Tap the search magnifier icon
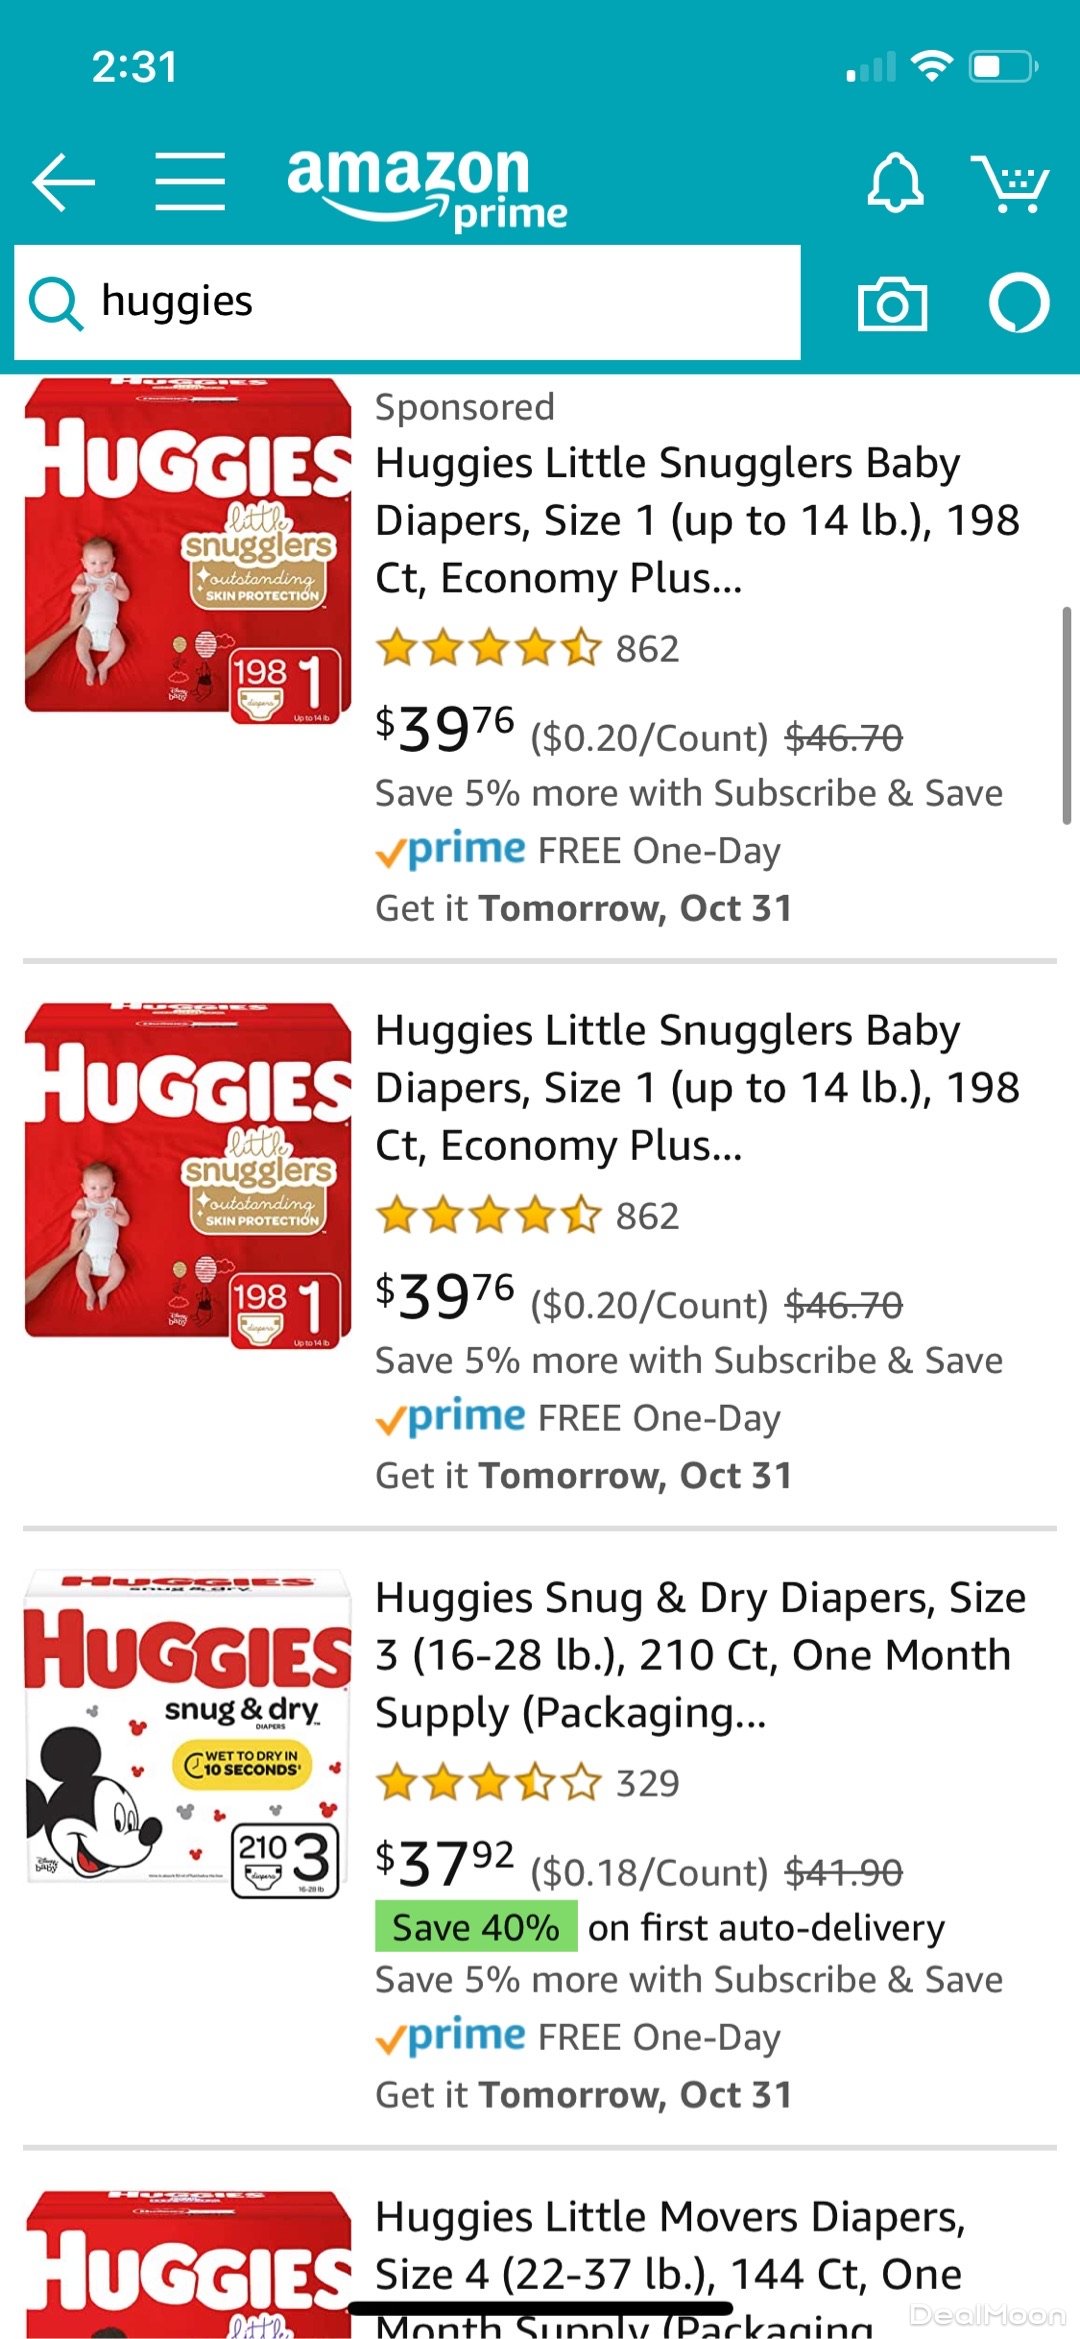This screenshot has height=2339, width=1080. tap(55, 303)
